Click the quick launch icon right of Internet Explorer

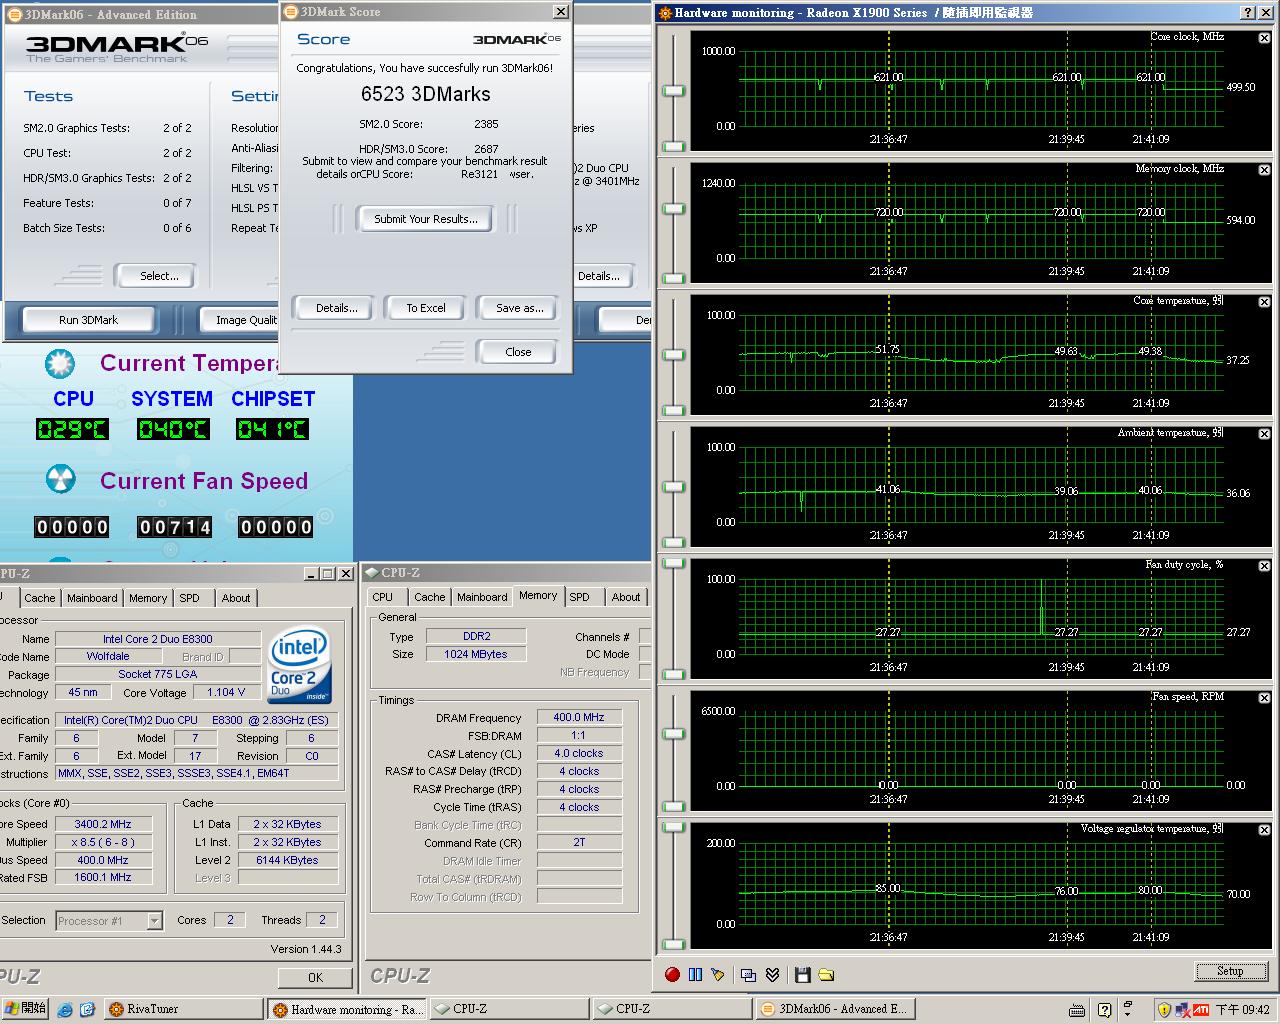pos(87,1009)
